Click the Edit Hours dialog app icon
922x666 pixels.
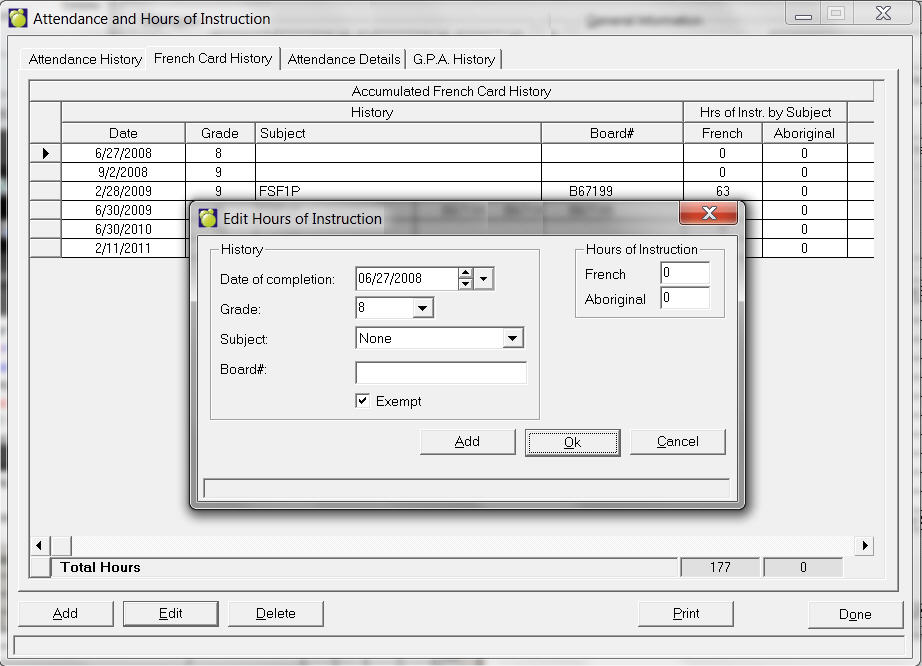click(208, 218)
